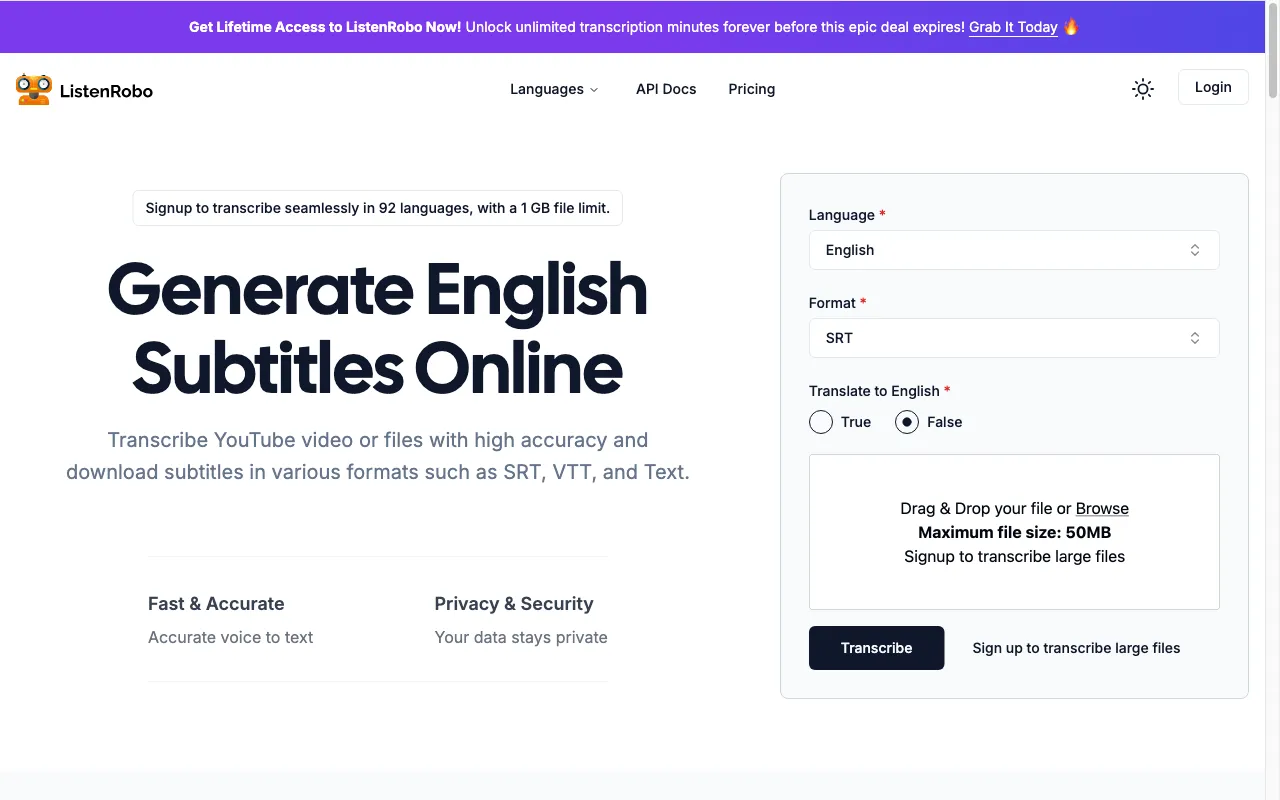Click the drag and drop upload area
The image size is (1280, 800).
pos(1014,532)
